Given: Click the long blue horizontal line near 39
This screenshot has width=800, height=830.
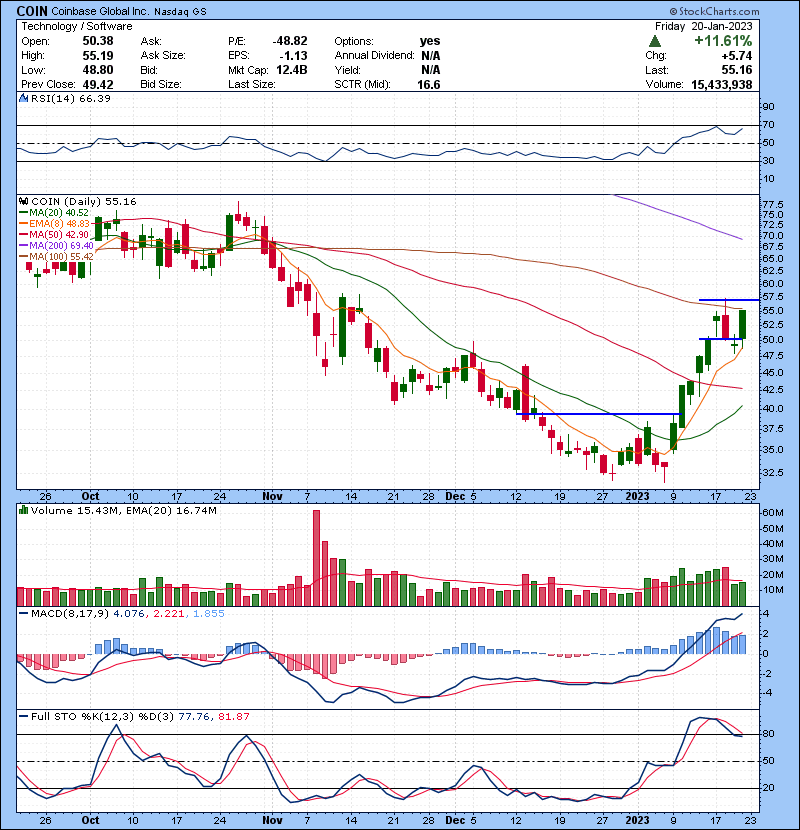Looking at the screenshot, I should click(x=598, y=414).
